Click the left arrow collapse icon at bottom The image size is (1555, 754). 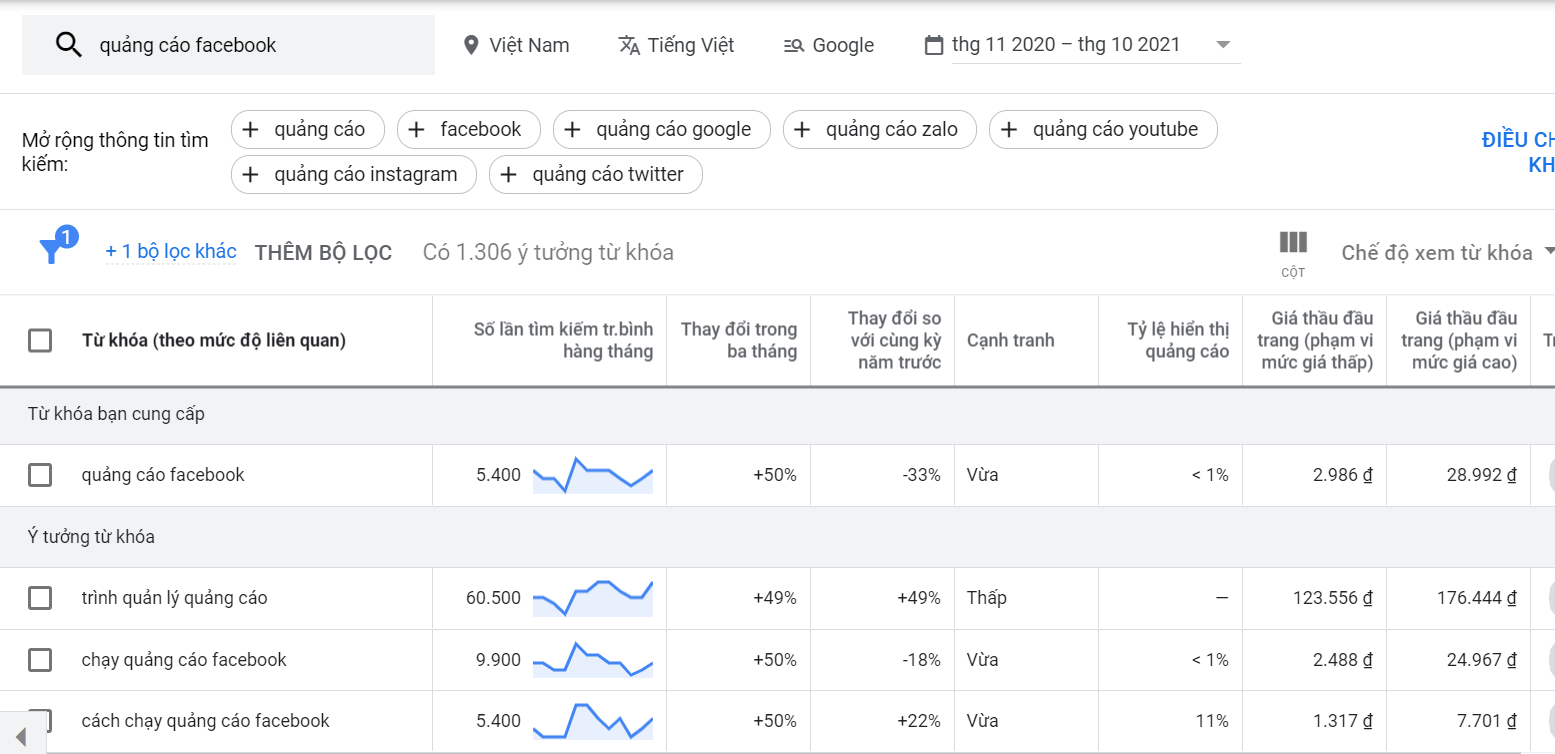pyautogui.click(x=21, y=737)
